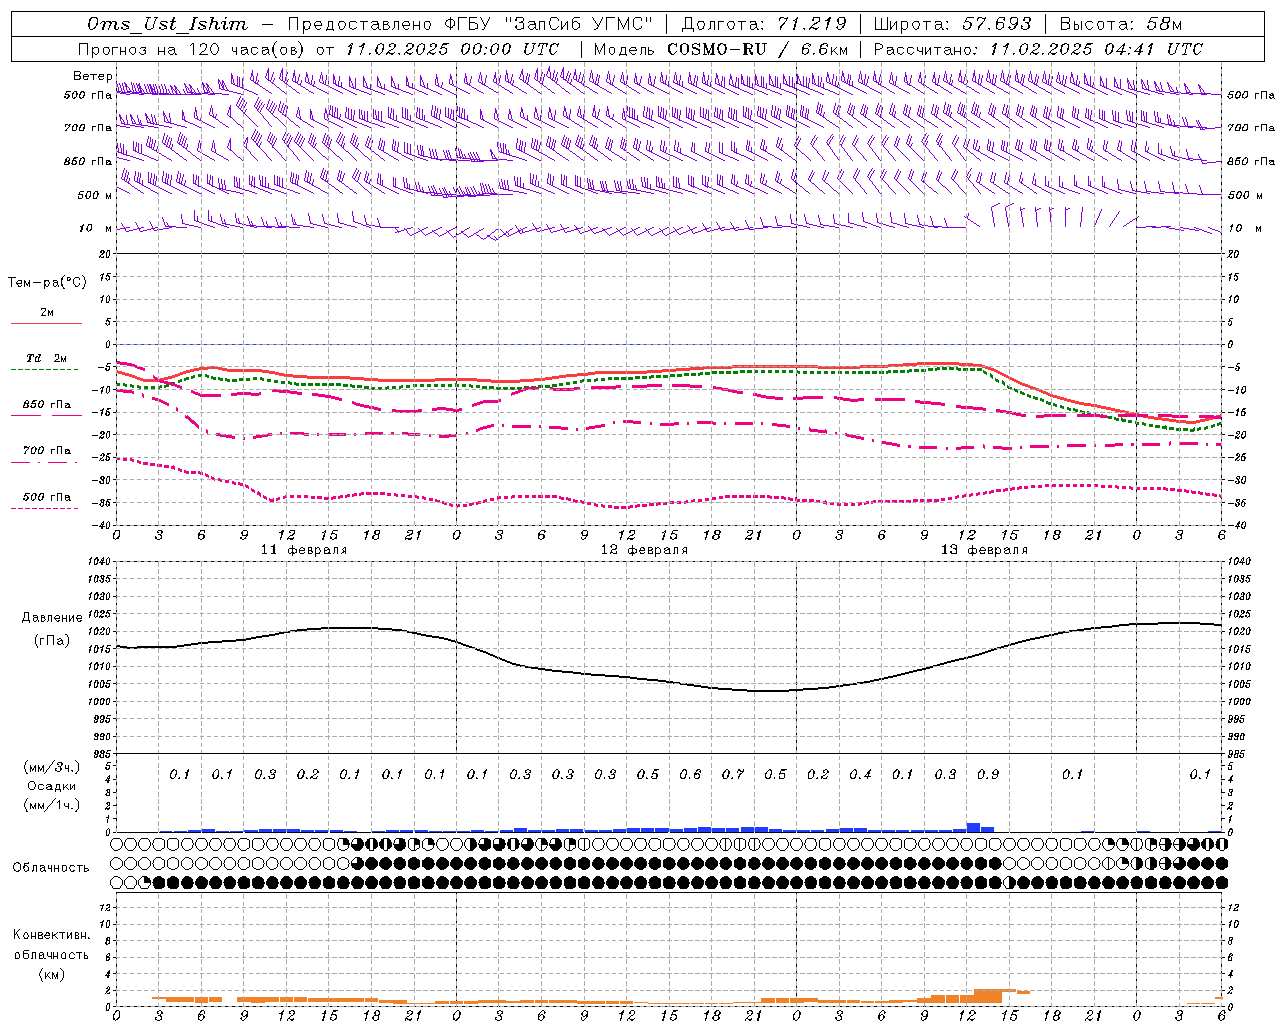Viewport: 1280px width, 1024px height.
Task: Click the Прогноз на 120 часа(ов) text
Action: 193,49
